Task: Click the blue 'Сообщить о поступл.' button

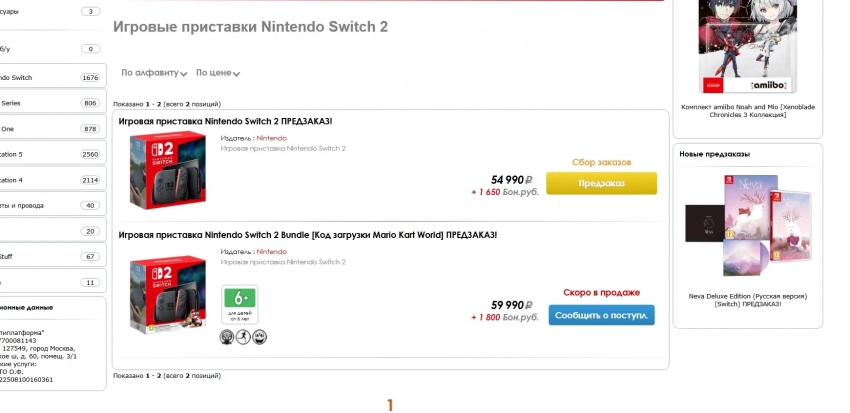Action: 601,315
